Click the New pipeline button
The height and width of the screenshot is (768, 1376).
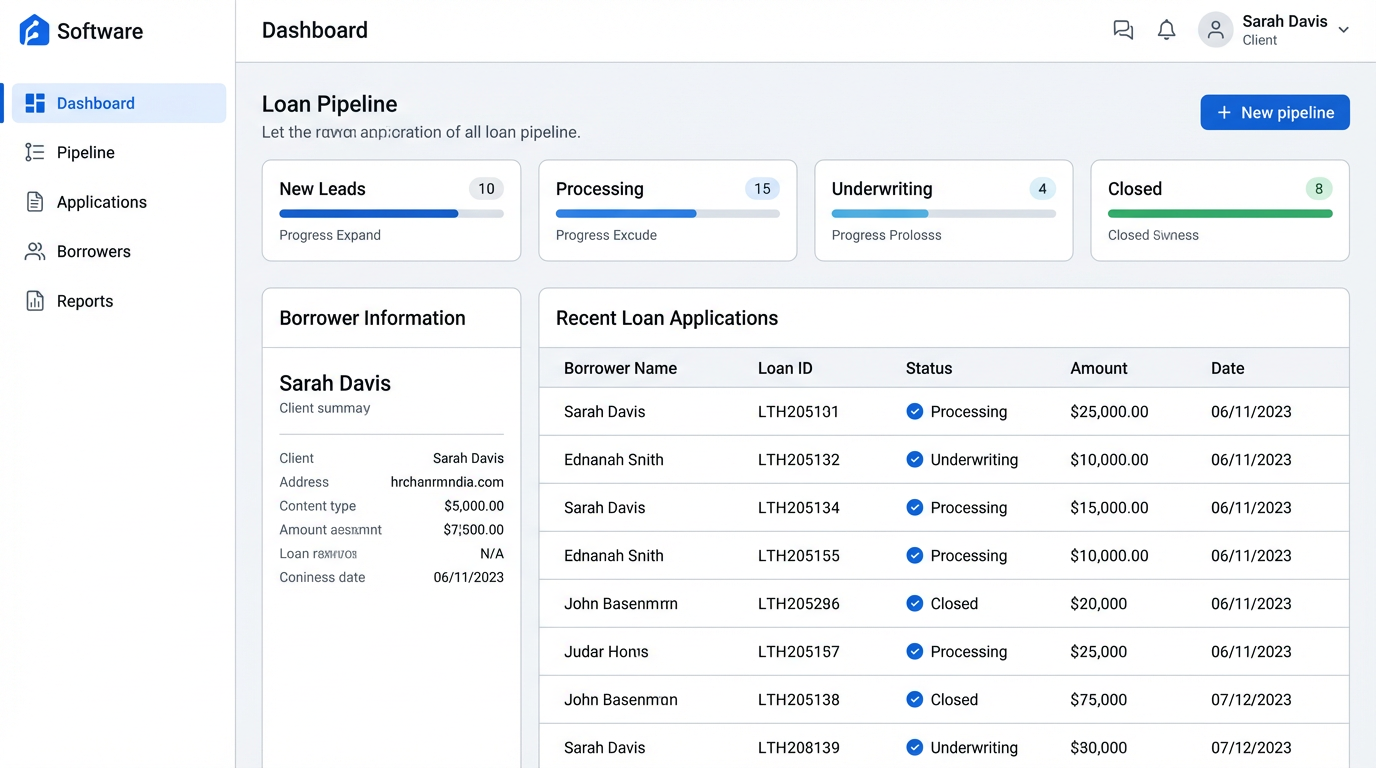tap(1274, 112)
